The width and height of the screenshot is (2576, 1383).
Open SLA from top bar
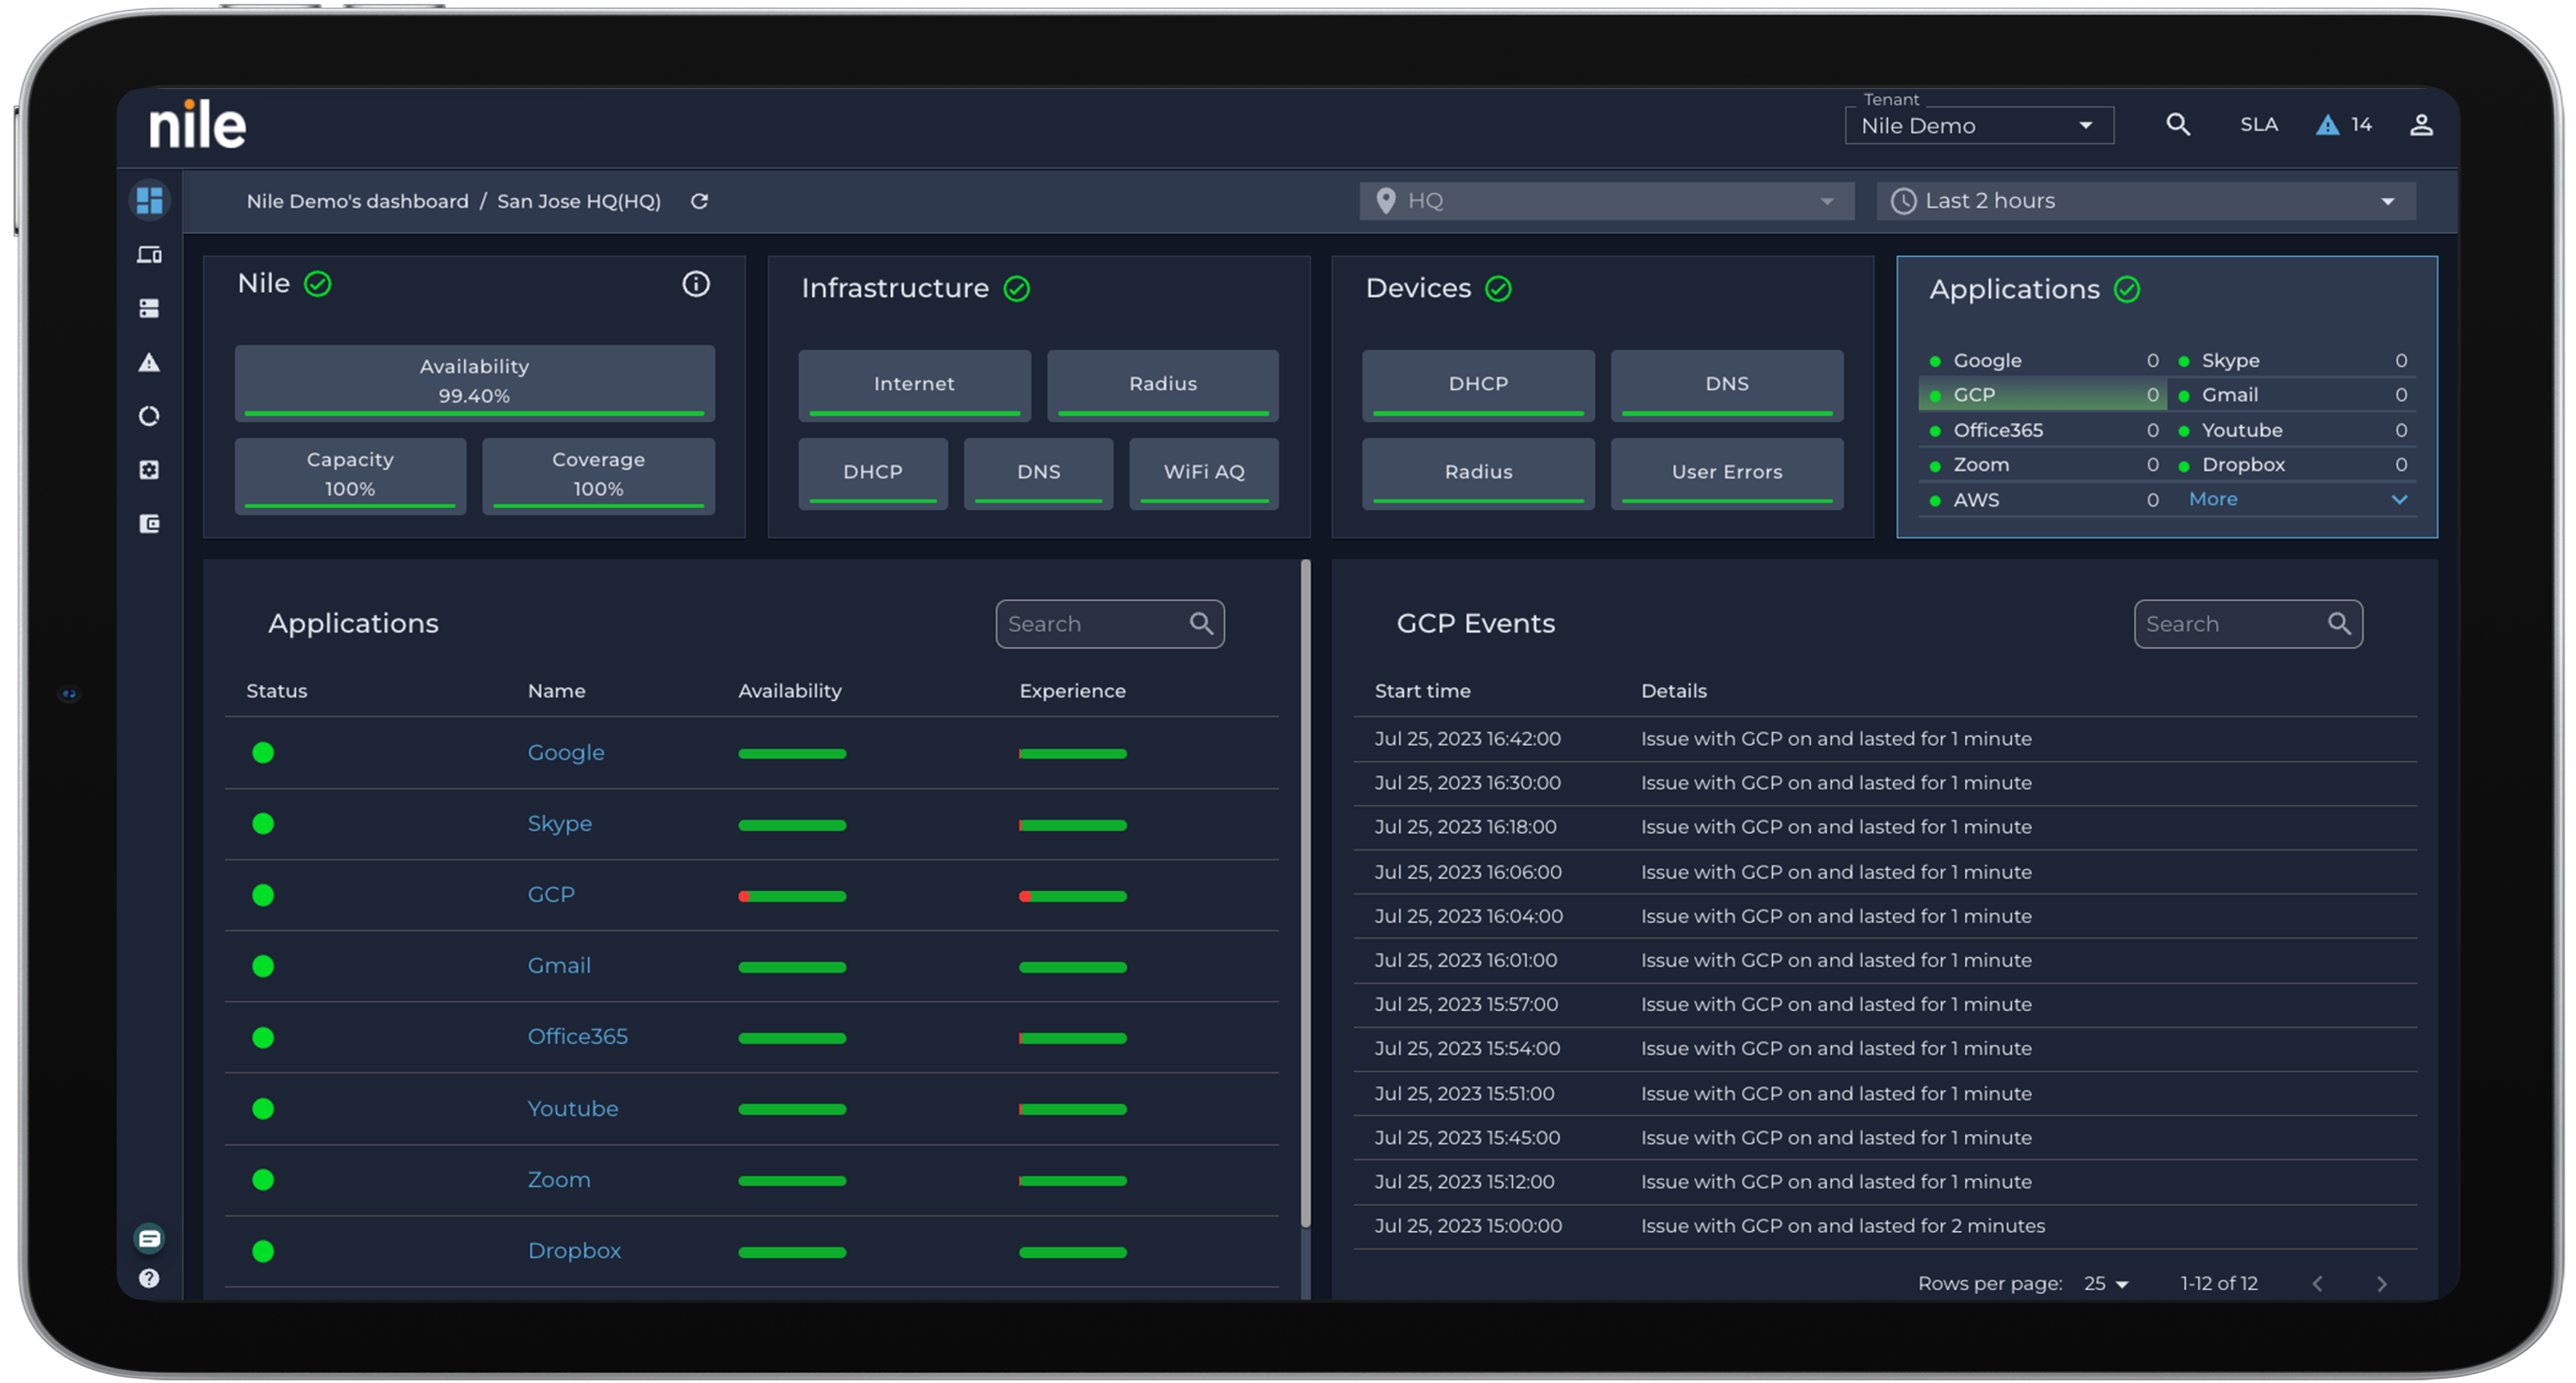[x=2258, y=124]
